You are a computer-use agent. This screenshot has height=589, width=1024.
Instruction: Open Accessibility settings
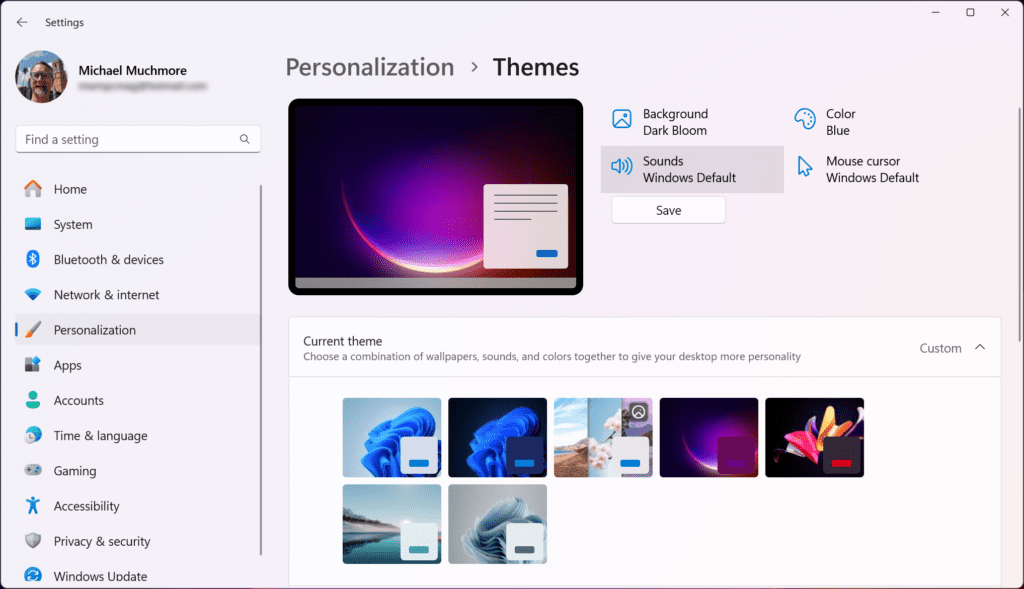tap(138, 506)
